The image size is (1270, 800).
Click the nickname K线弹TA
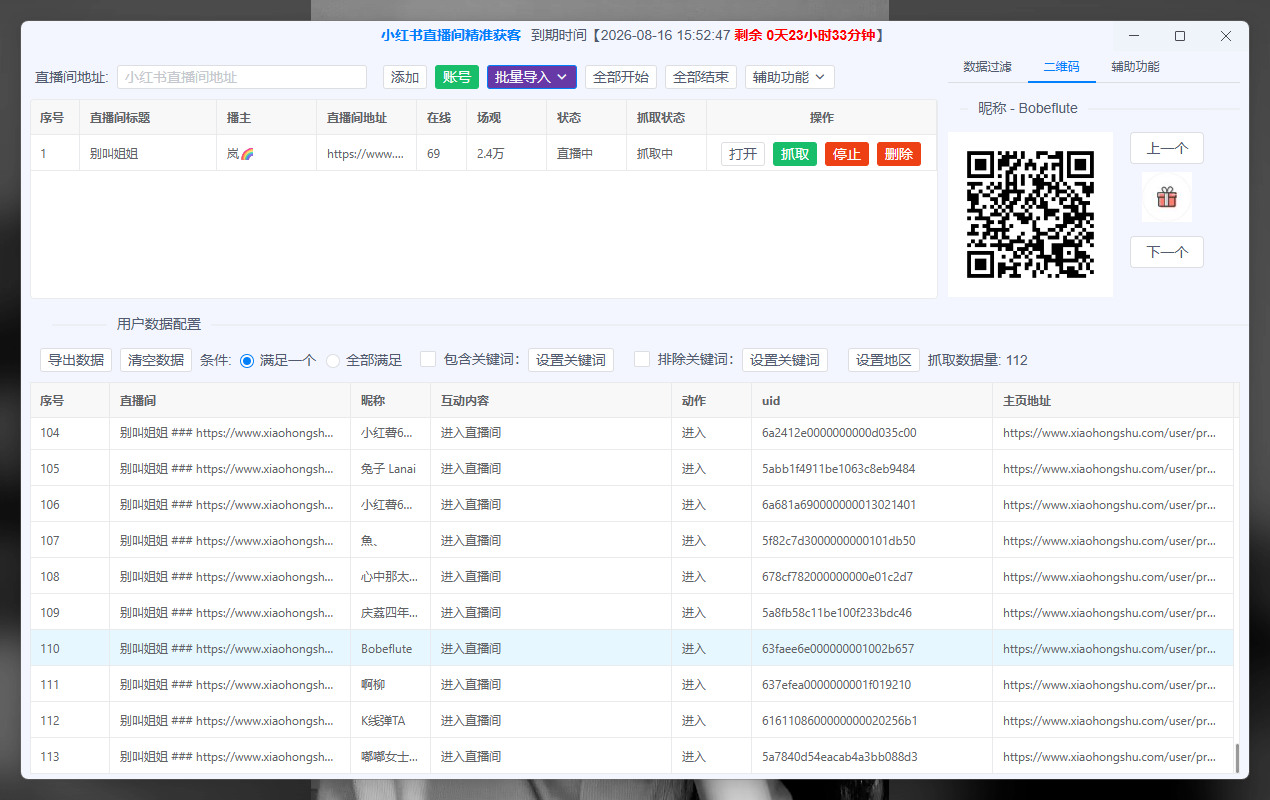click(x=383, y=721)
